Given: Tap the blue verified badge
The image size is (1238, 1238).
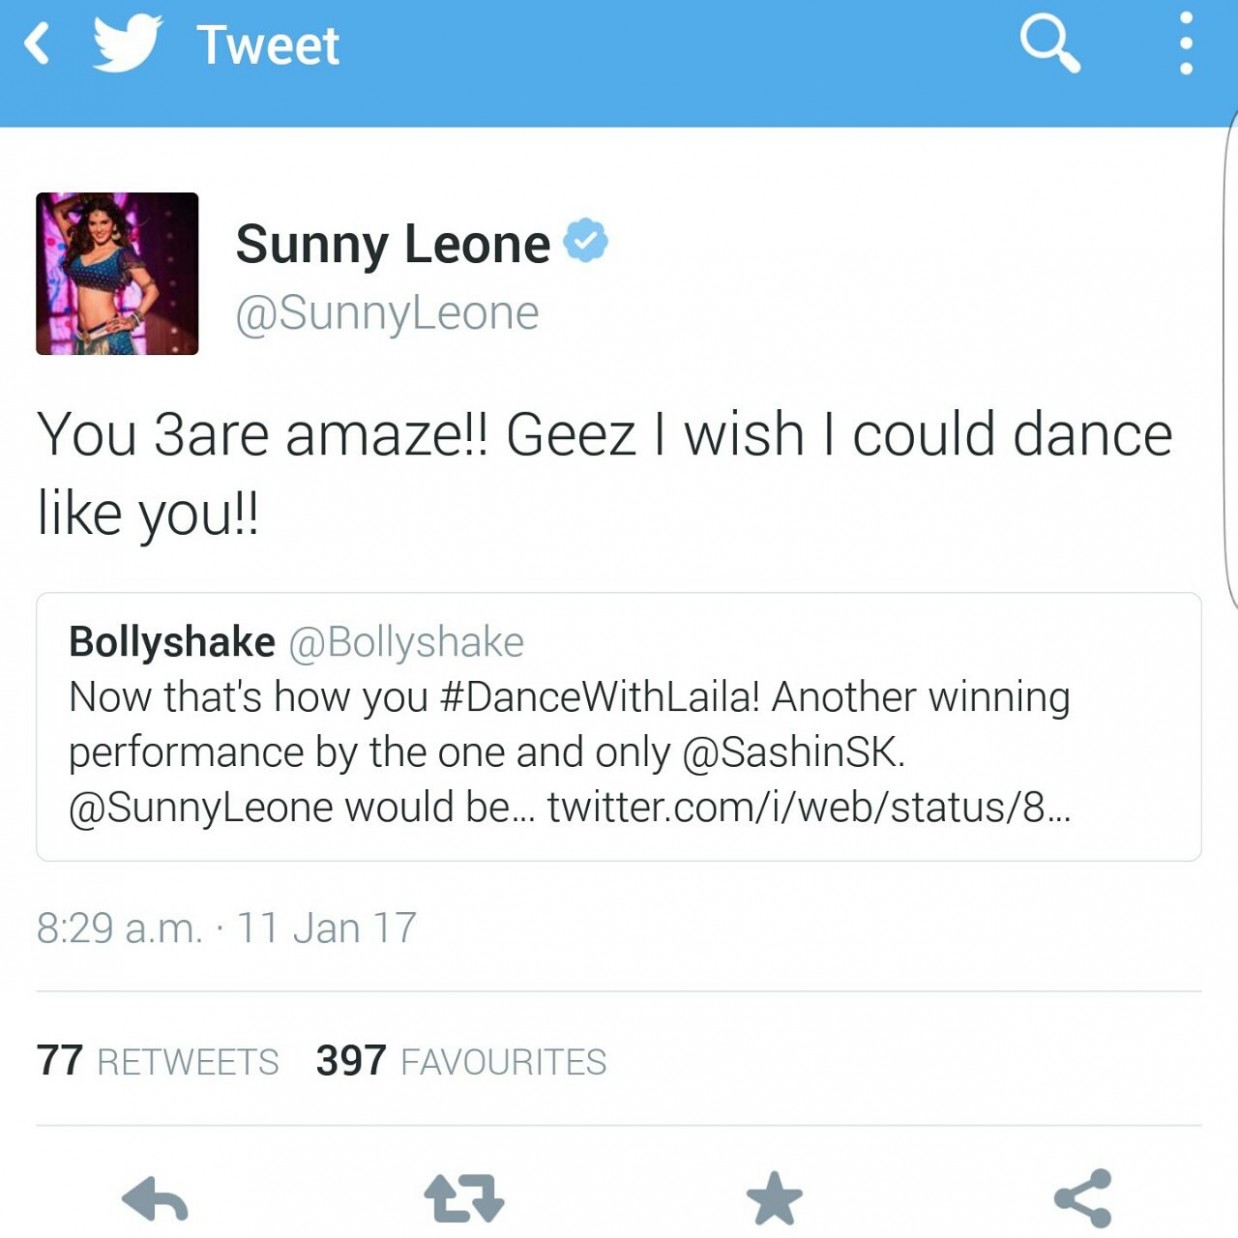Looking at the screenshot, I should [585, 241].
